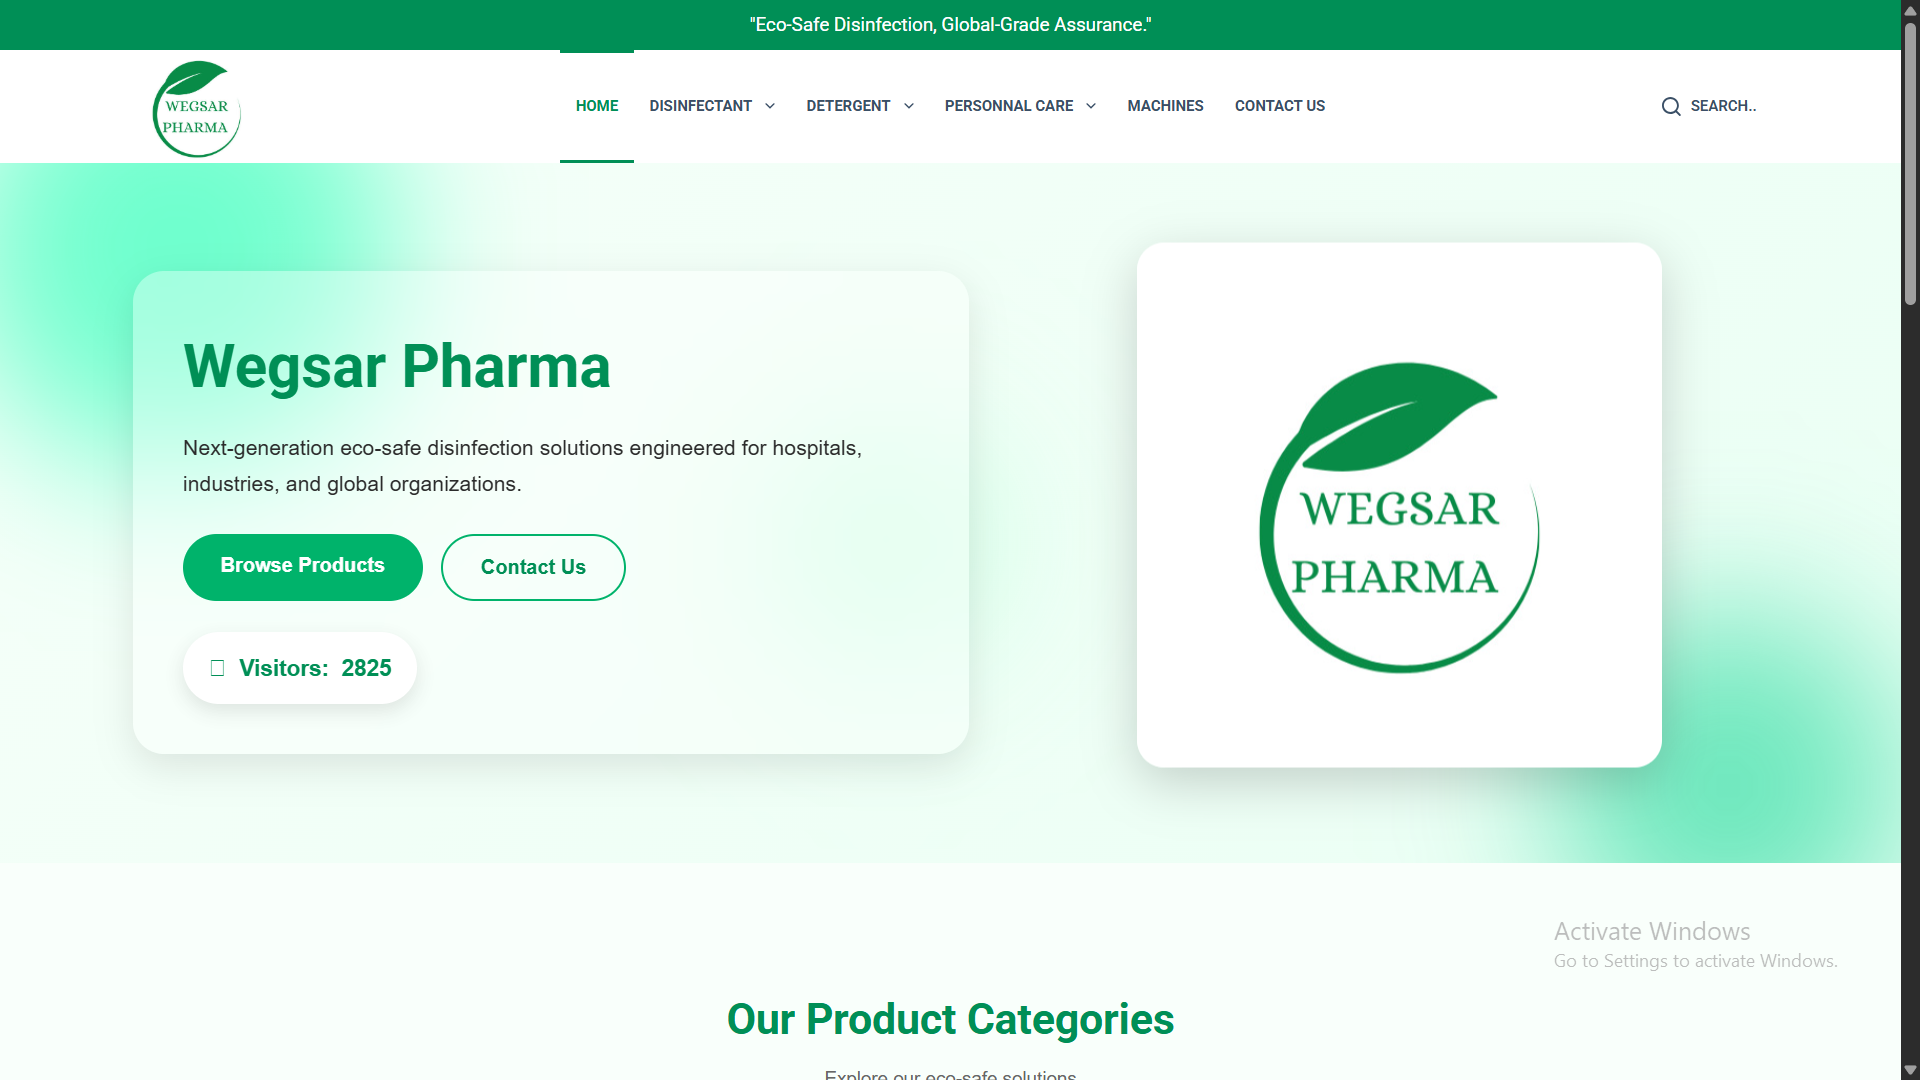
Task: Click the search magnifier icon
Action: (x=1671, y=106)
